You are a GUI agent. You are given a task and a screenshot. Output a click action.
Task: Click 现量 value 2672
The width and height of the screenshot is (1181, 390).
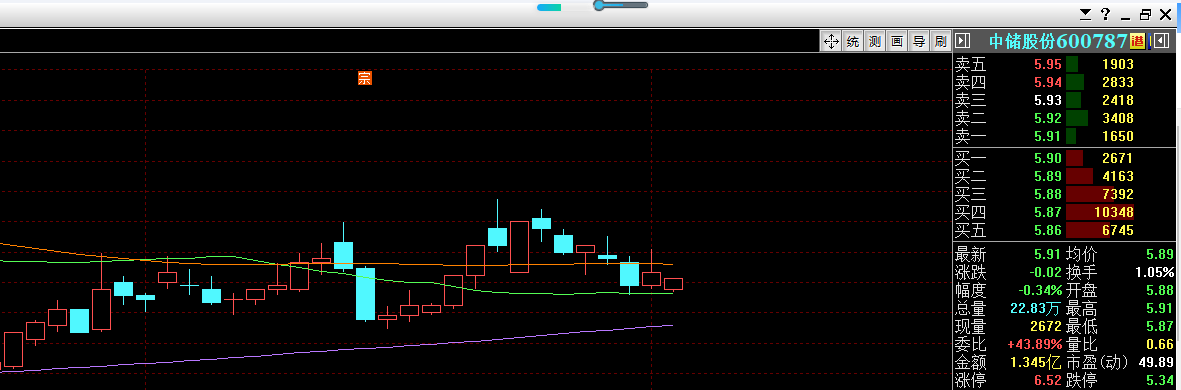1046,327
